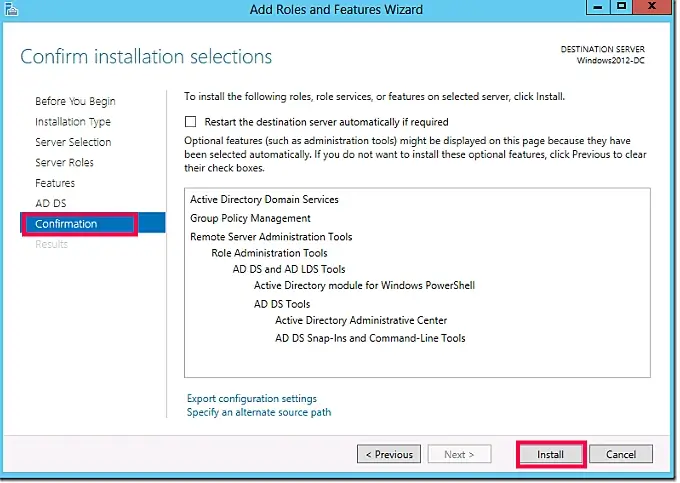Go to the Server Roles step
Viewport: 680px width, 483px height.
[x=64, y=163]
